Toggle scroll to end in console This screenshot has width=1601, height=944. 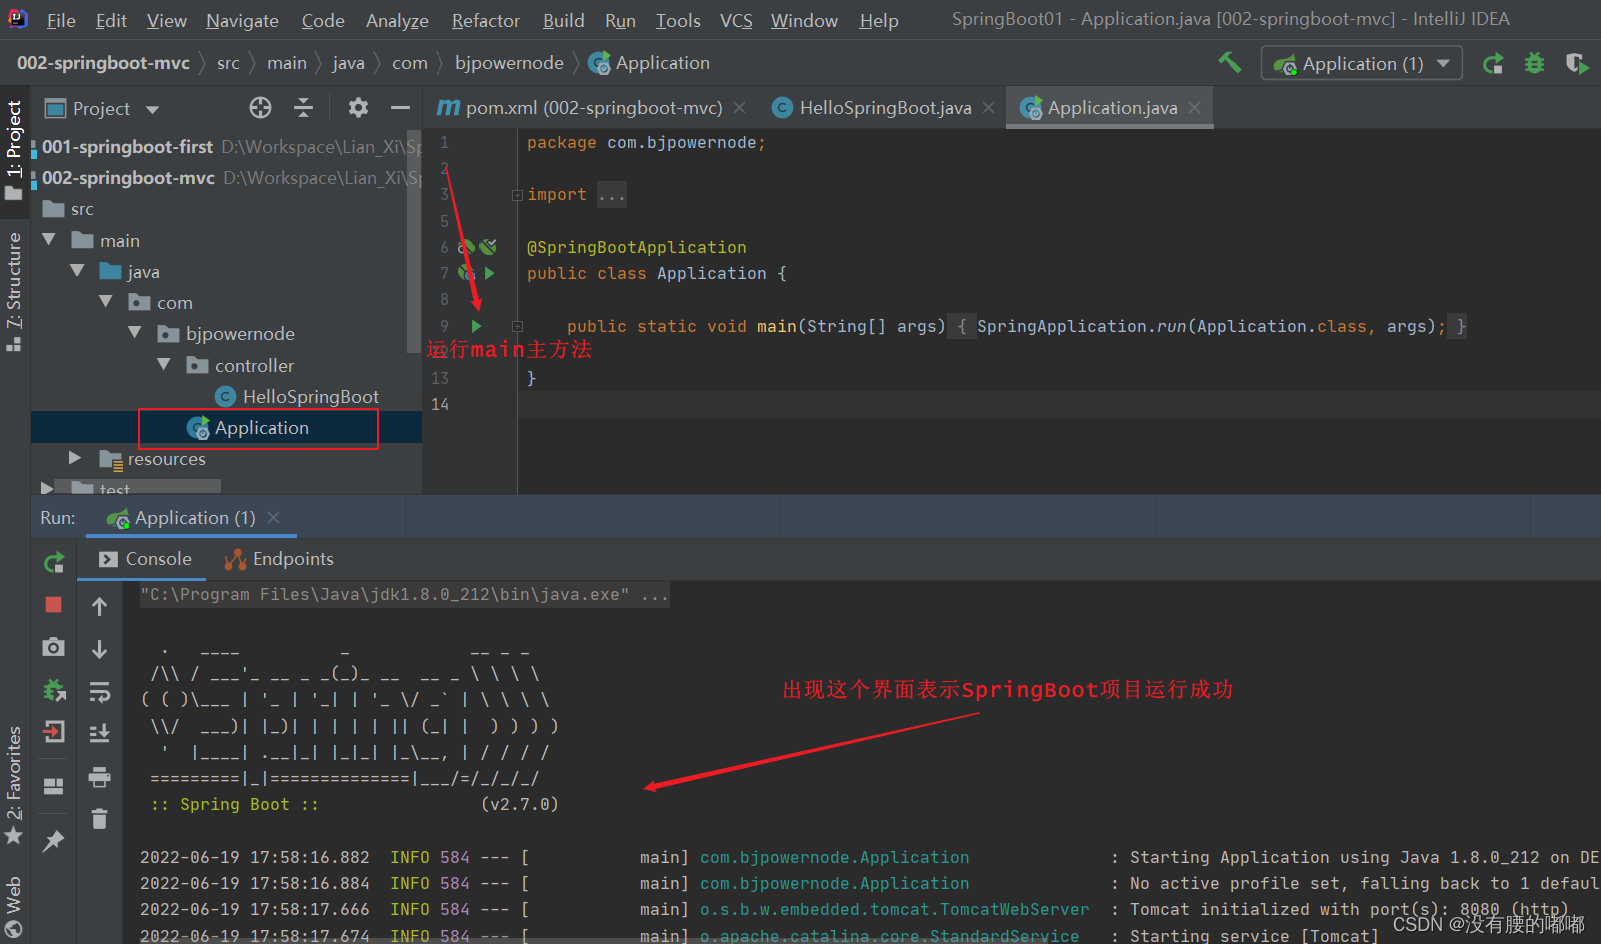click(x=100, y=734)
